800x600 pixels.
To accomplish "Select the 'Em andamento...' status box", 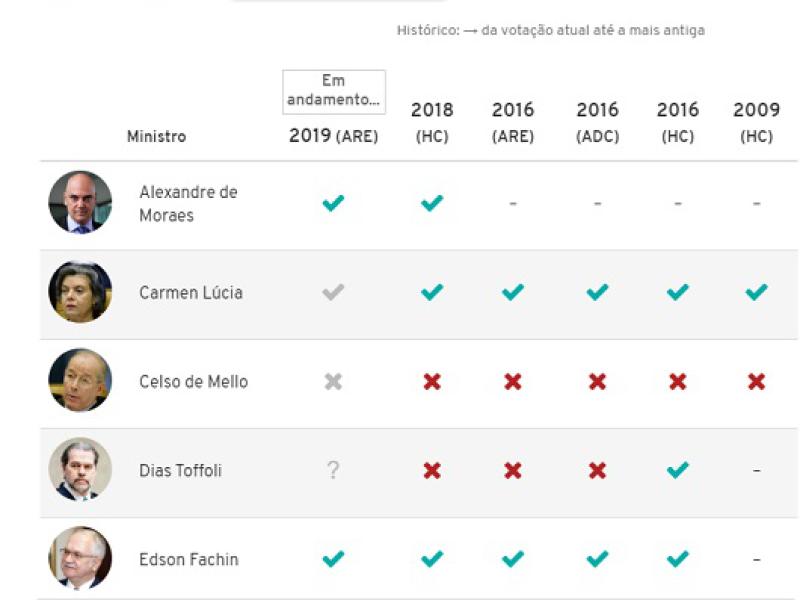I will (334, 91).
